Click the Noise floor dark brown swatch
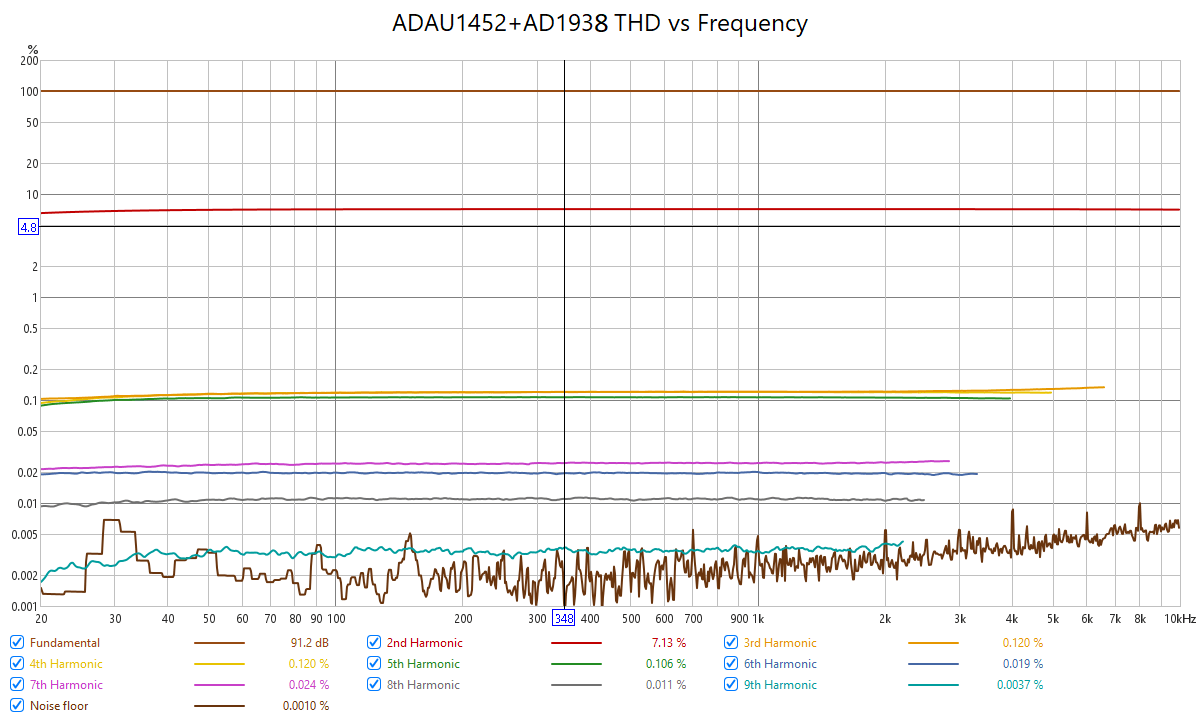The width and height of the screenshot is (1200, 717). [x=219, y=706]
